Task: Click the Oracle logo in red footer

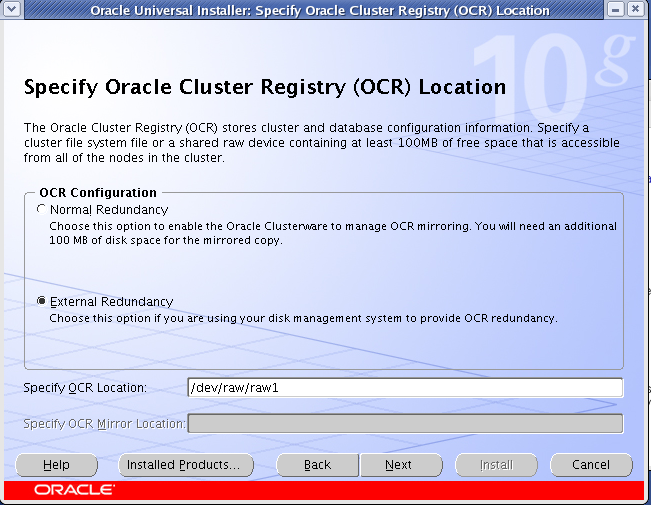Action: click(x=74, y=490)
